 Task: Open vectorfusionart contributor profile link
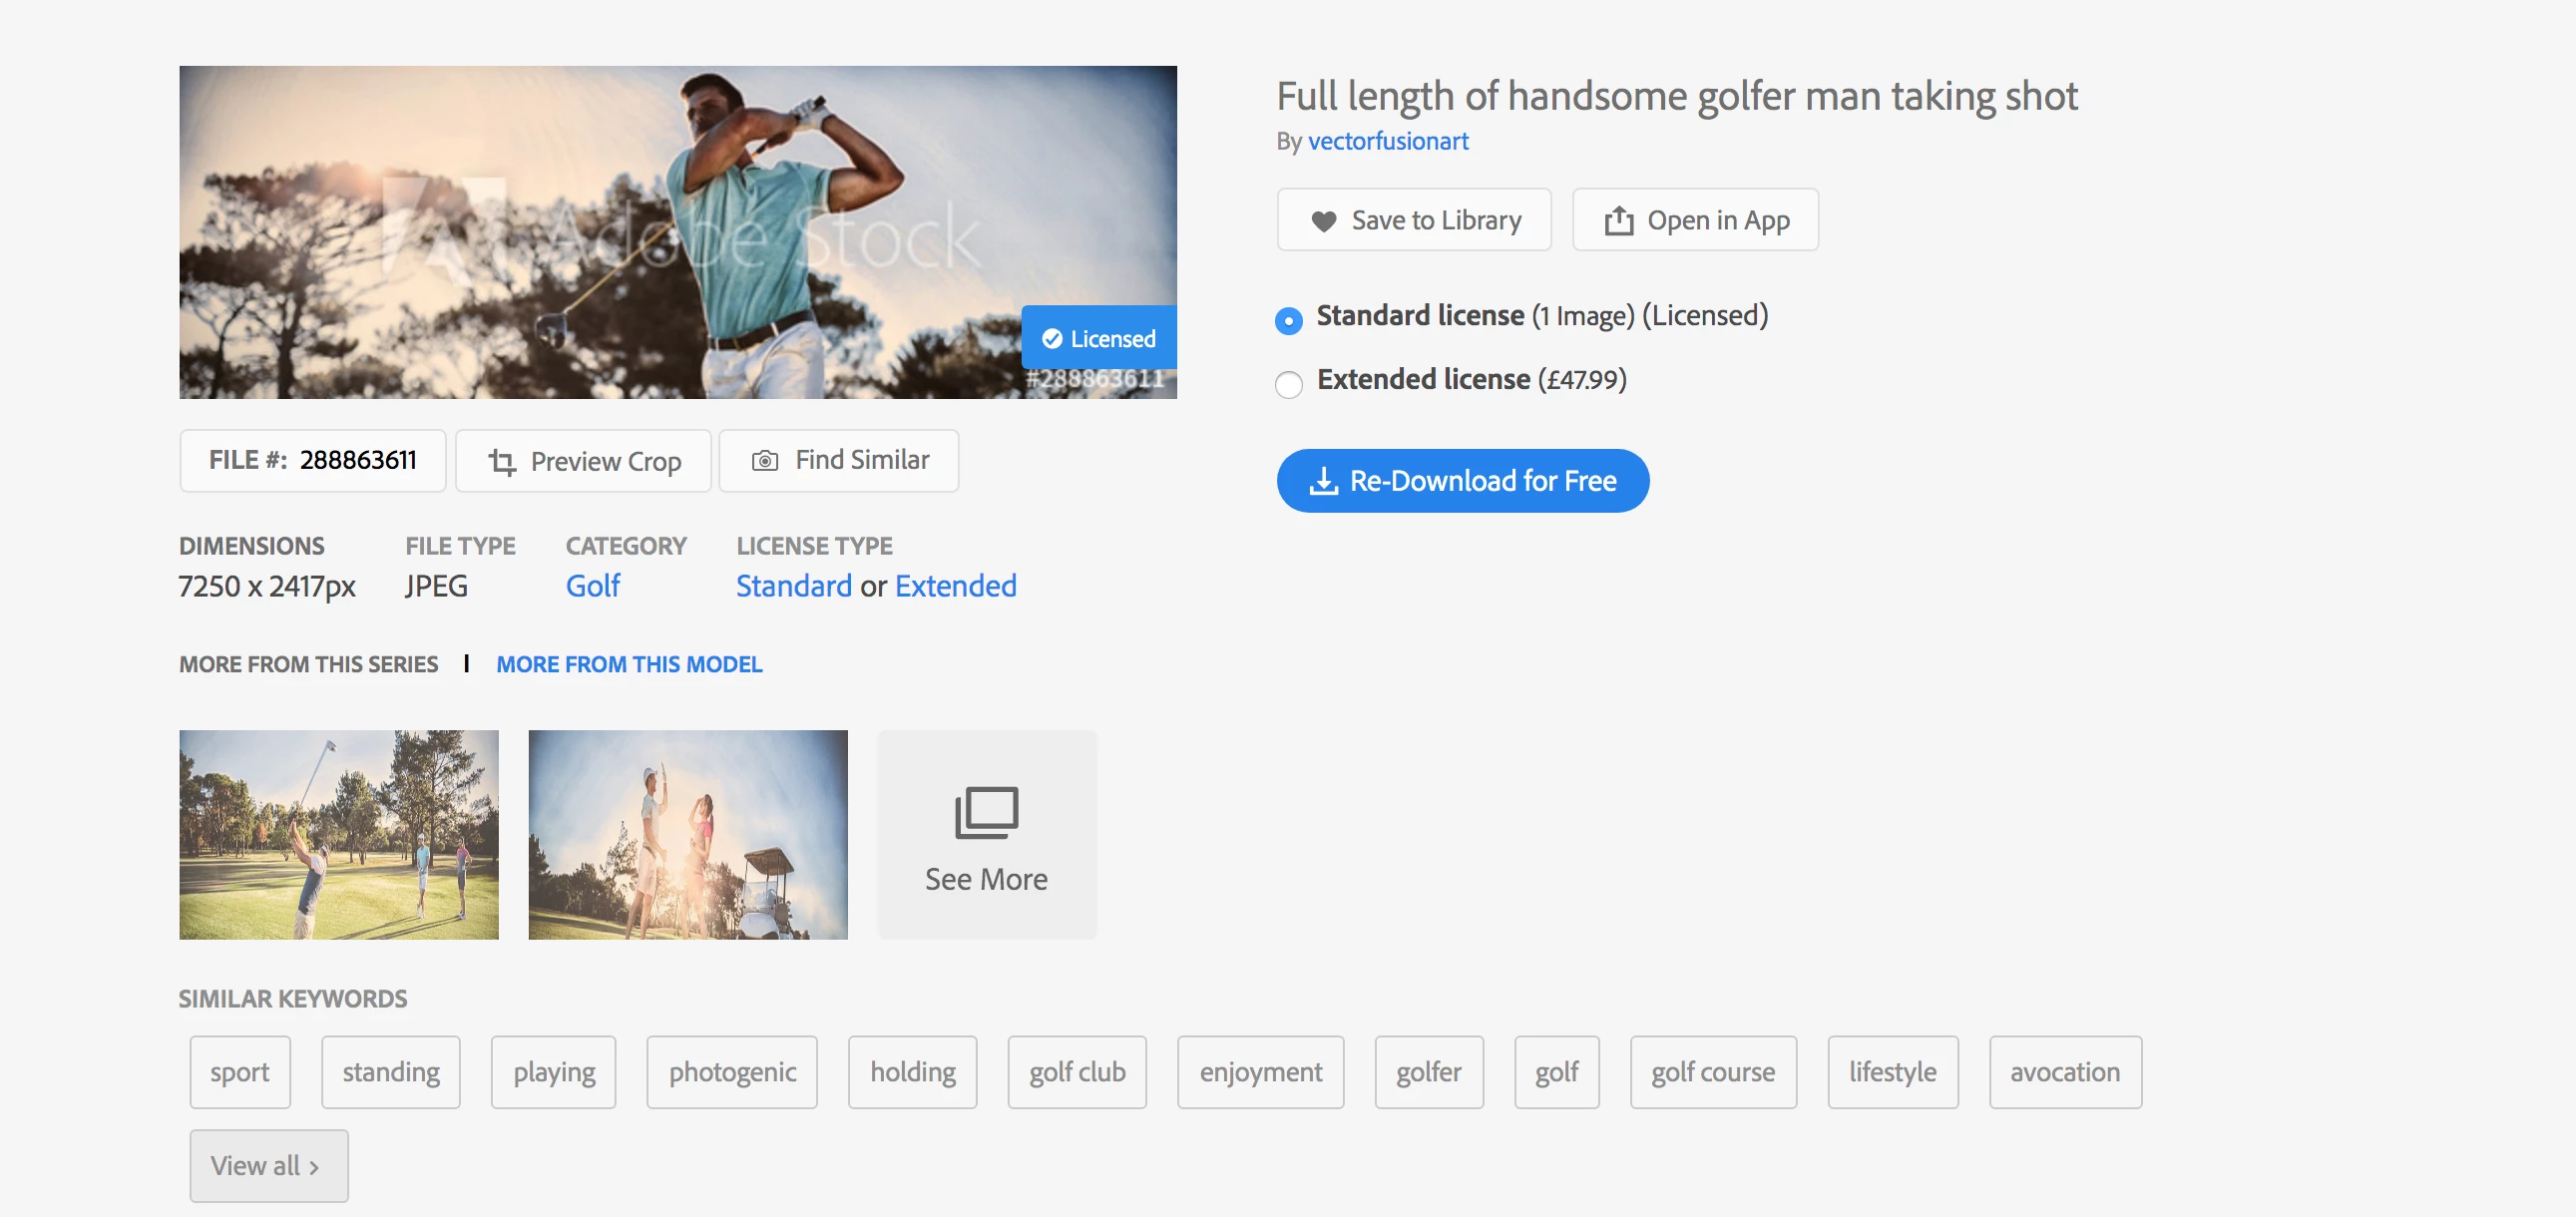click(x=1387, y=141)
